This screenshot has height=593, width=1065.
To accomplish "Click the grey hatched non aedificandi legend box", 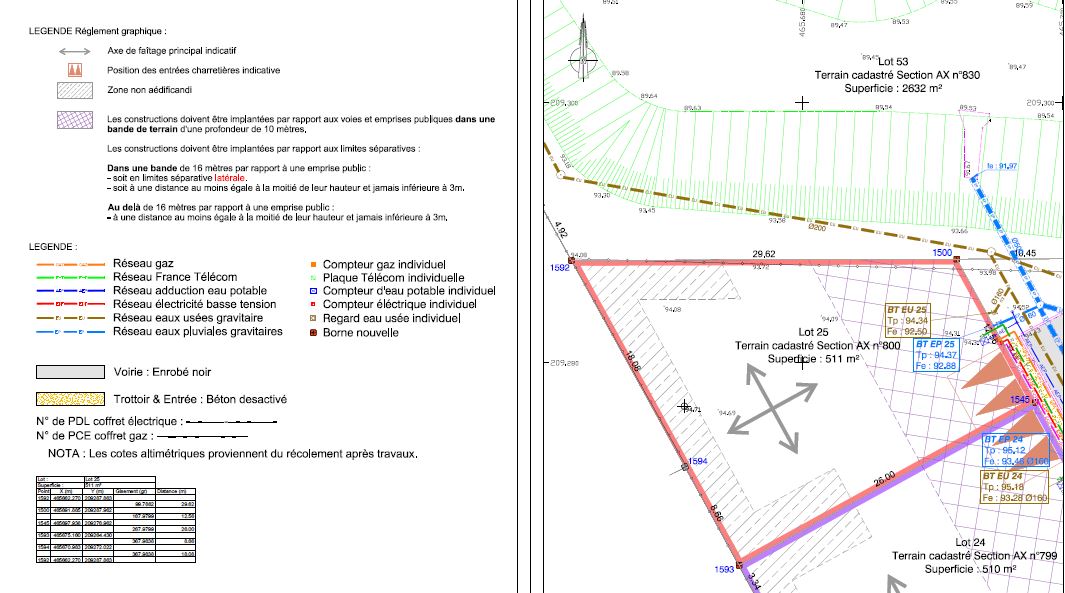I will point(75,90).
